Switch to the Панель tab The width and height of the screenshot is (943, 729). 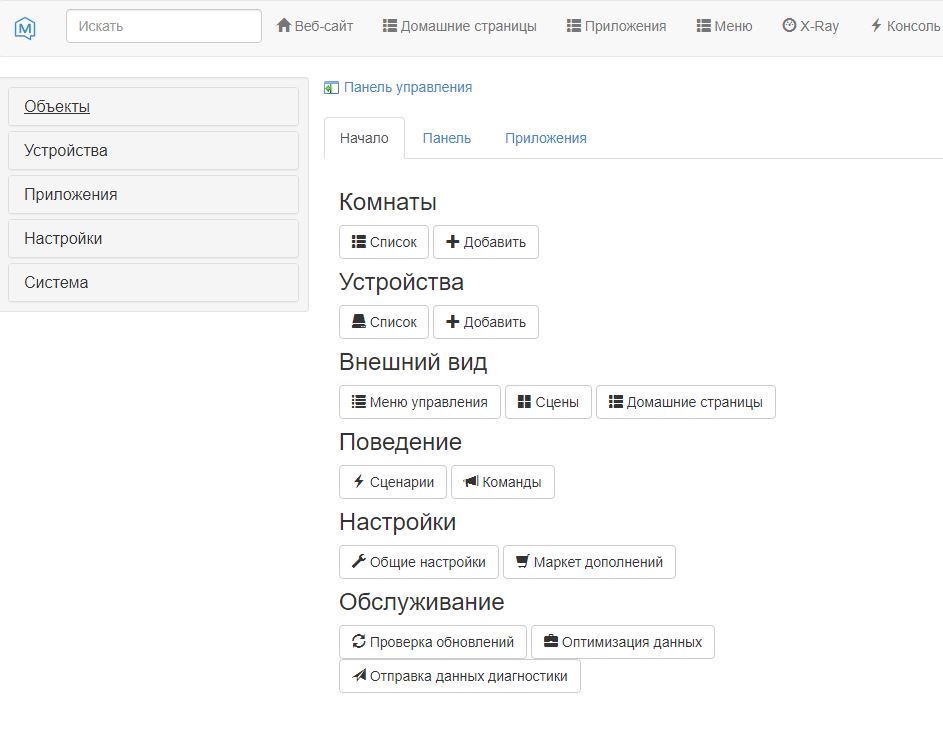click(447, 138)
